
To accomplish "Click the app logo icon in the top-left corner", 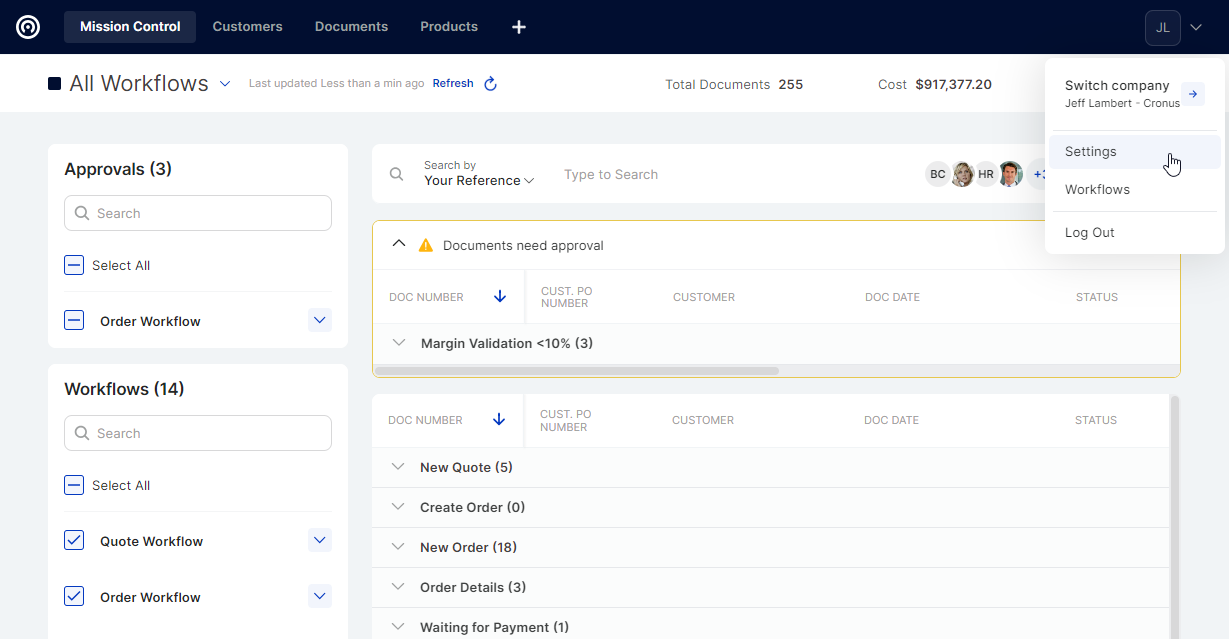I will [x=28, y=27].
